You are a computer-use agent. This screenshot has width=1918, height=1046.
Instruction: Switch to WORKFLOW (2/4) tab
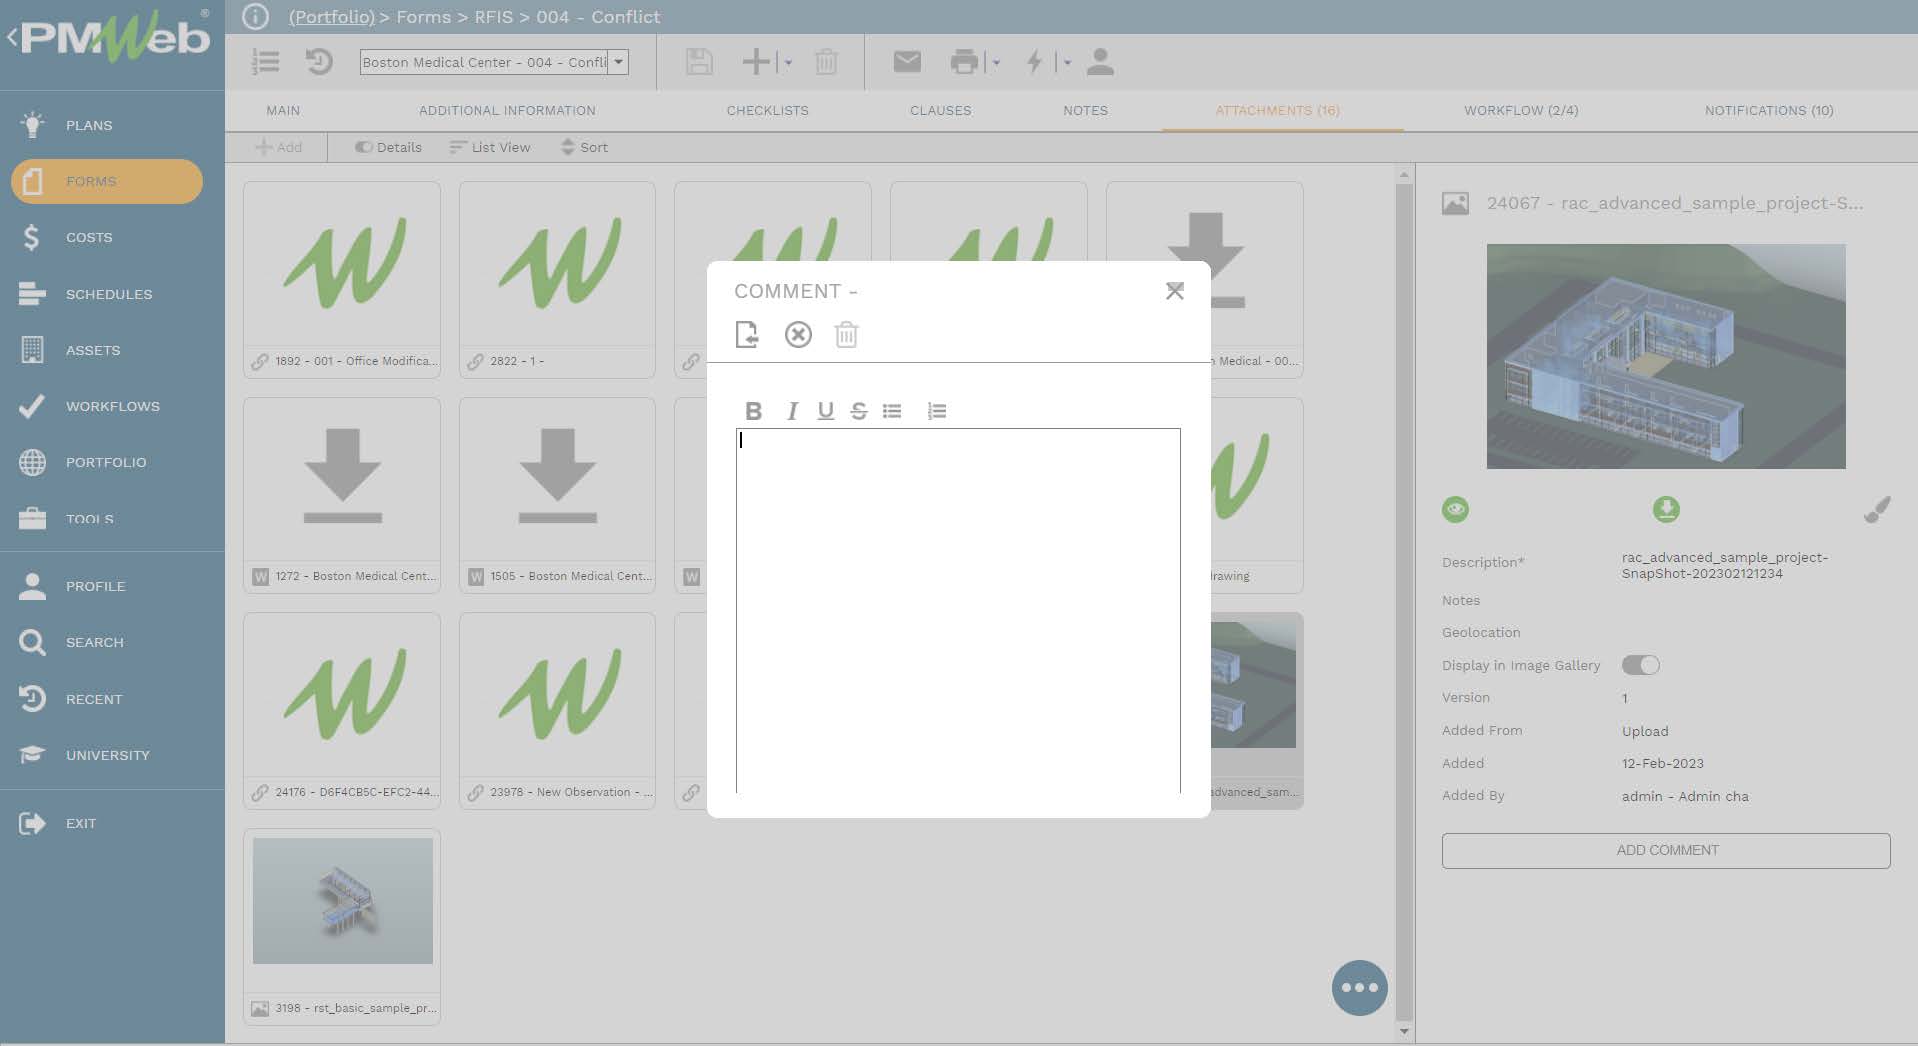click(1521, 110)
